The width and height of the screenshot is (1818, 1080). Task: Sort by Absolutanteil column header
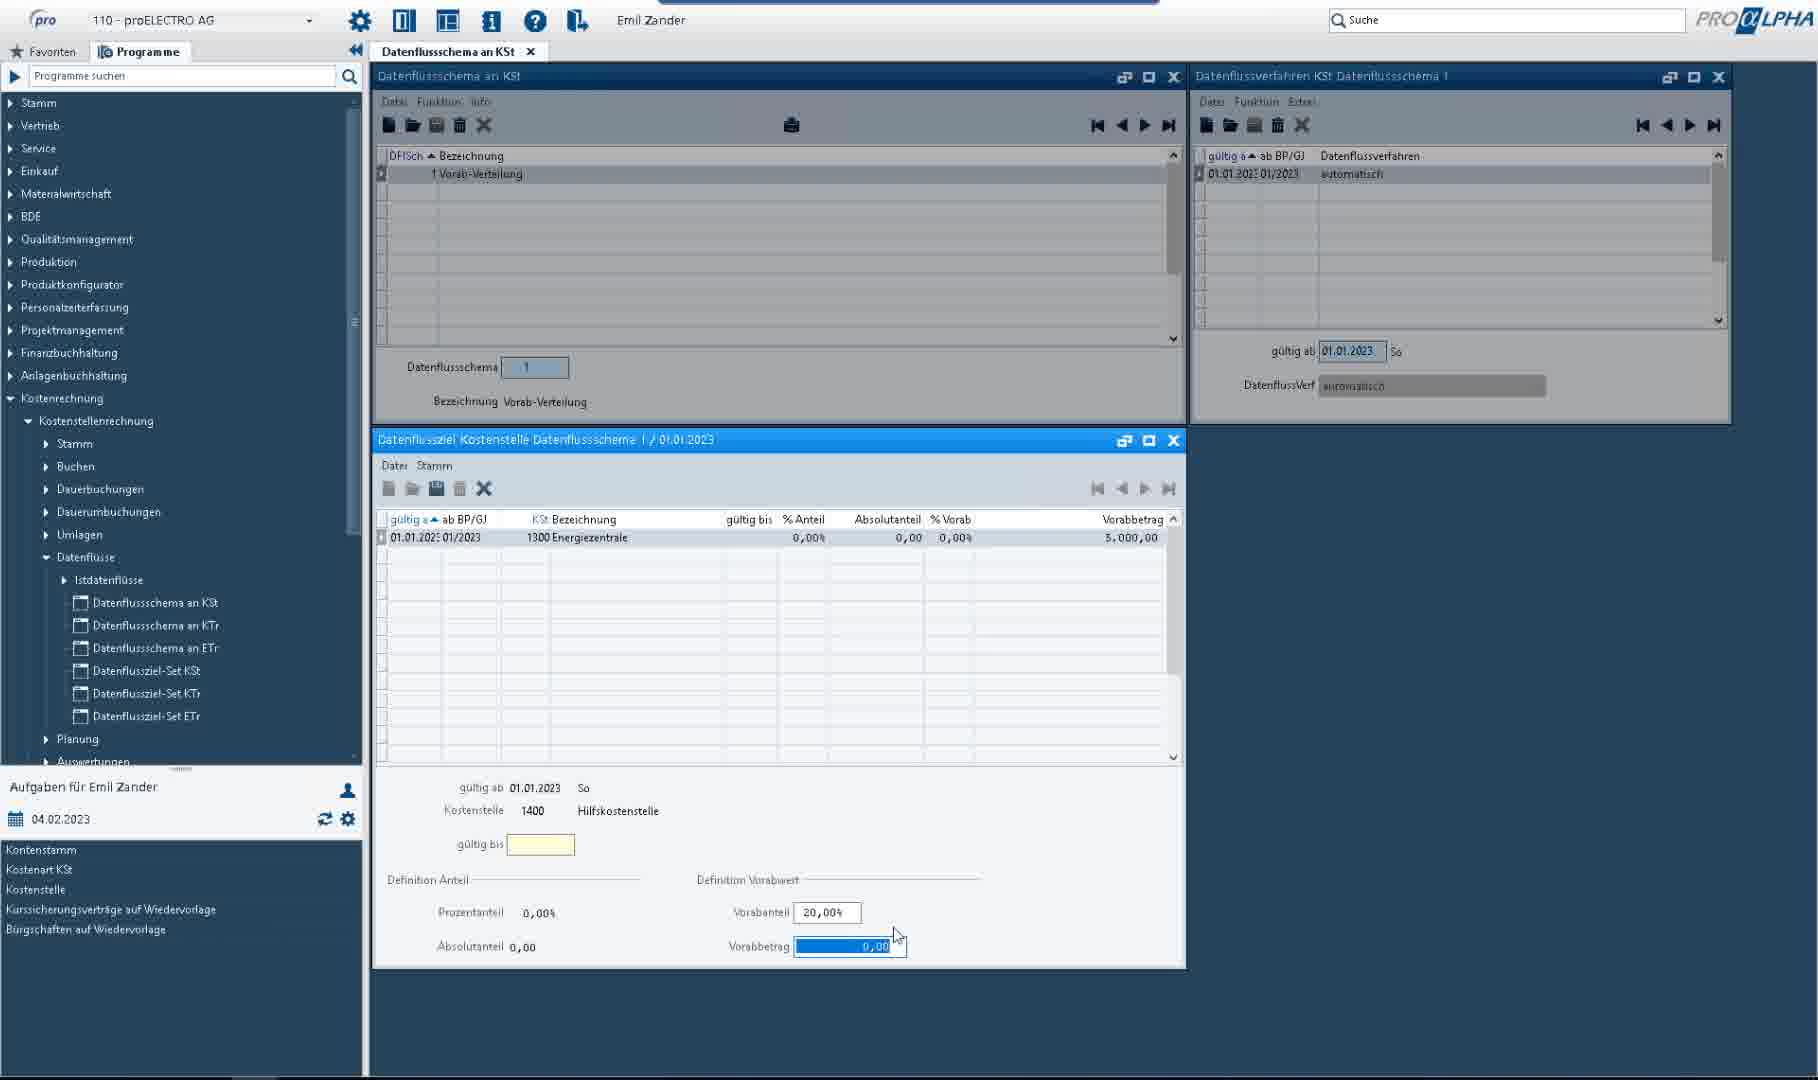tap(888, 520)
